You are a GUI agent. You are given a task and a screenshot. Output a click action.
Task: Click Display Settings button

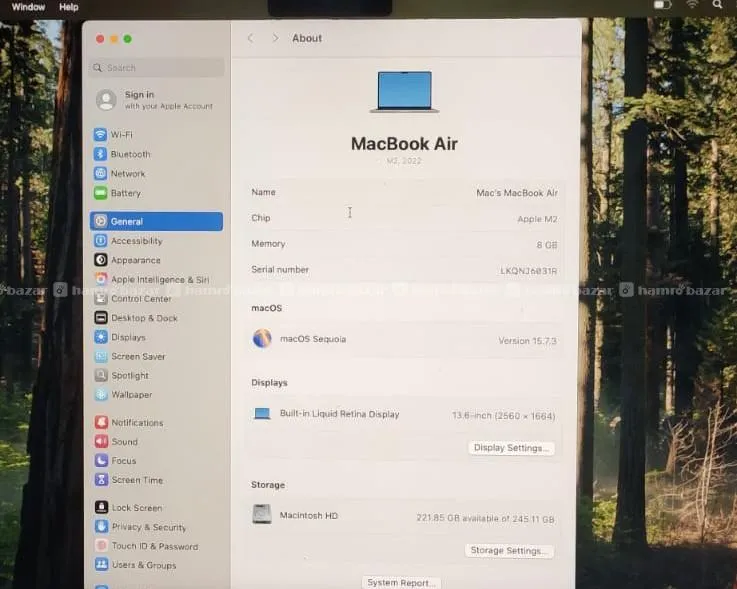pyautogui.click(x=511, y=448)
